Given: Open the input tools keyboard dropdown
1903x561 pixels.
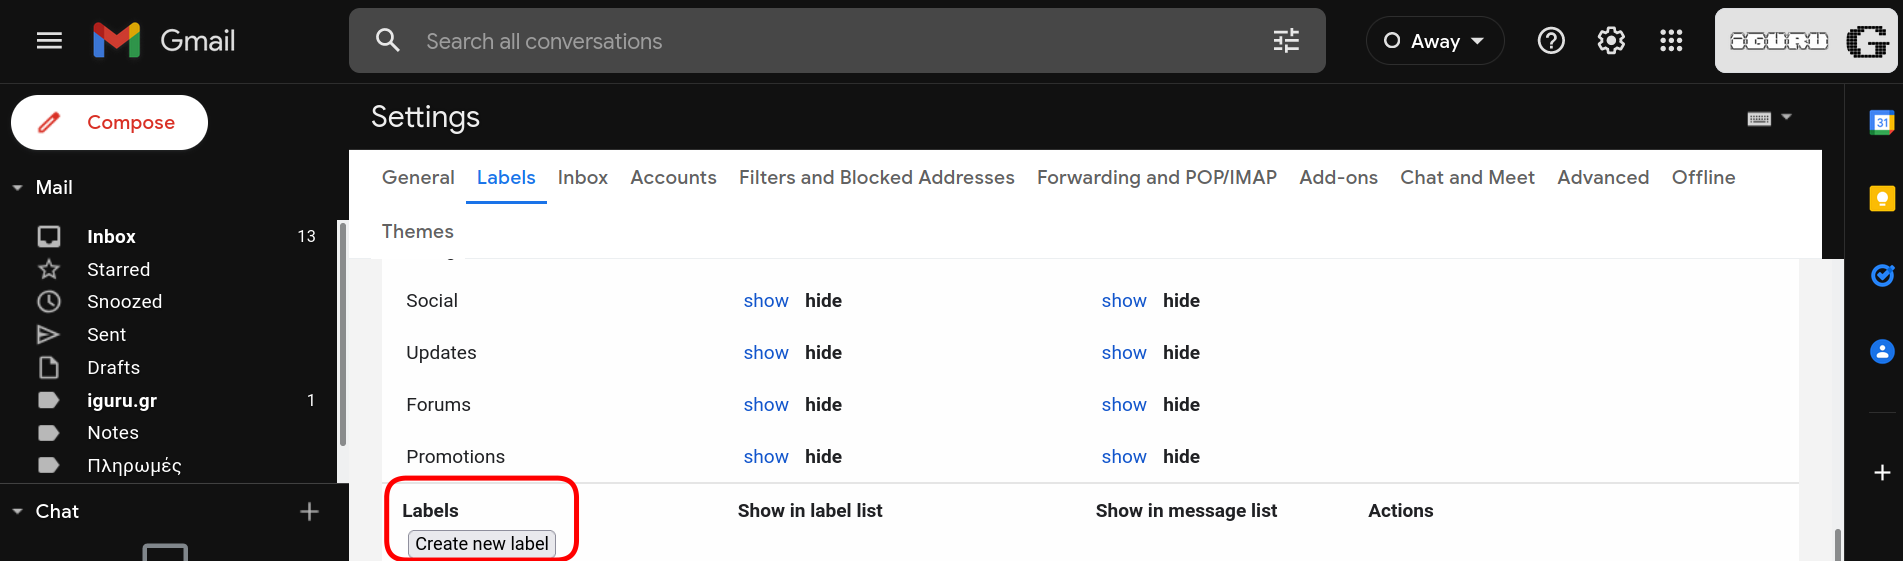Looking at the screenshot, I should tap(1769, 118).
